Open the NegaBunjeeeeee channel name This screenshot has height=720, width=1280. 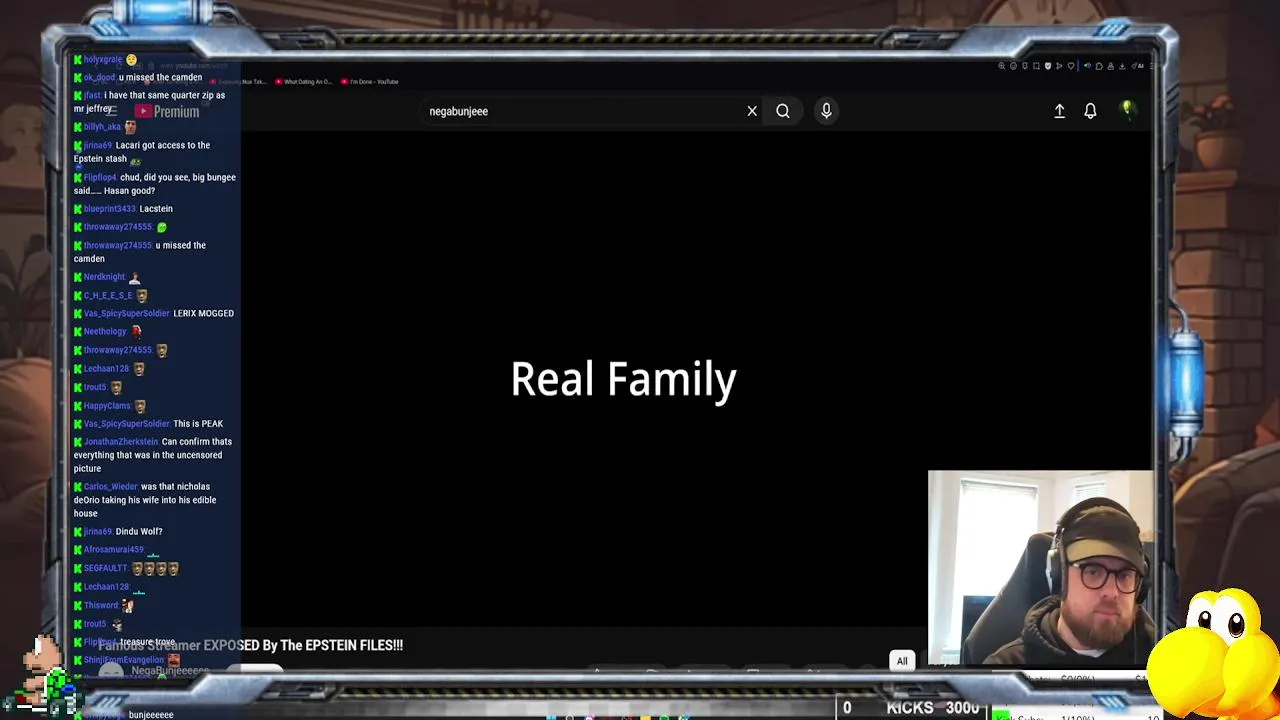tap(170, 671)
